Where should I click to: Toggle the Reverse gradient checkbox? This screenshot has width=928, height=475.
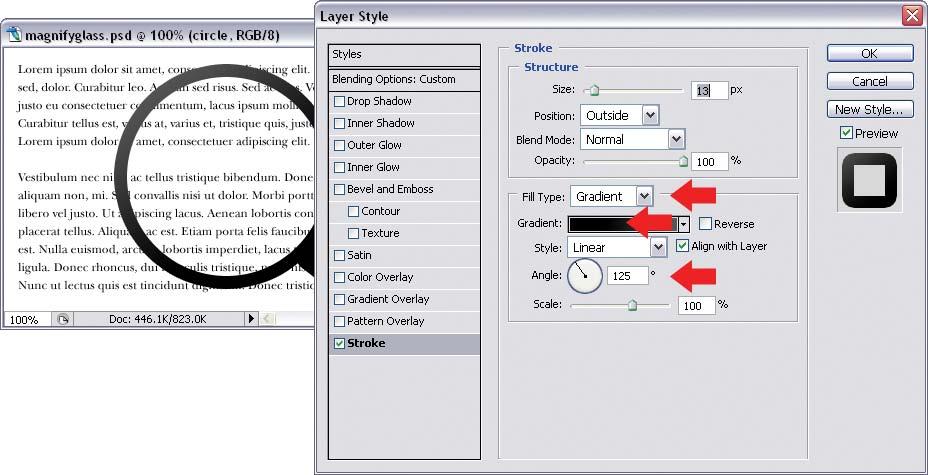(x=705, y=224)
